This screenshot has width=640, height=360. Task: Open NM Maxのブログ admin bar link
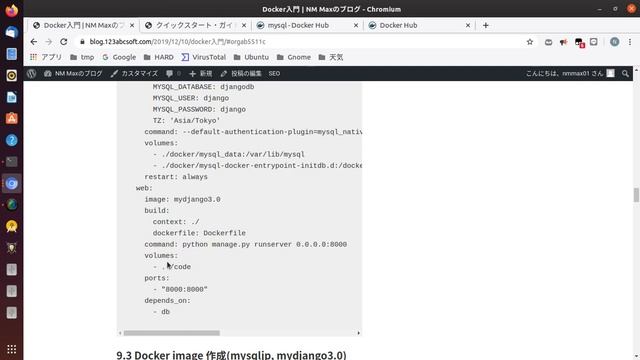(x=73, y=73)
